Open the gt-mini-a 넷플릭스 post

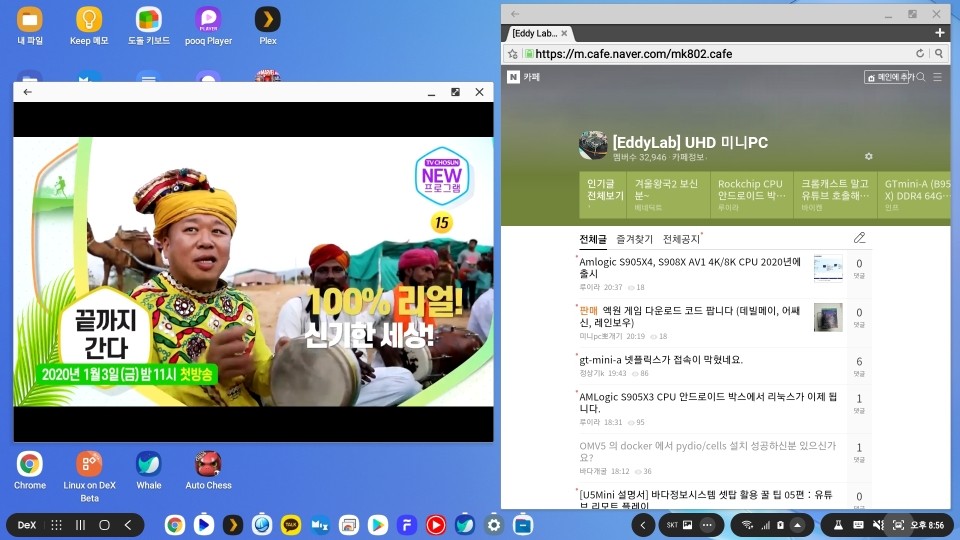[x=661, y=360]
